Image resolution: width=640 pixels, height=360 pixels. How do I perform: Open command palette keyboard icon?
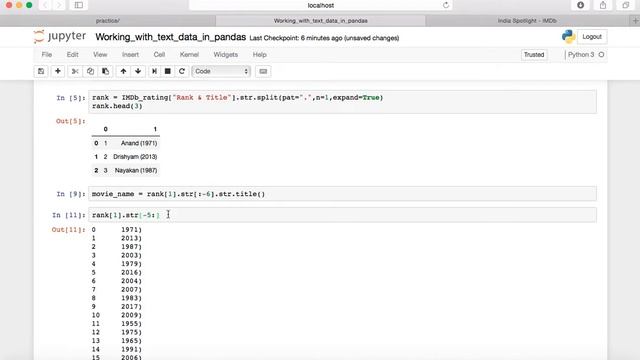263,71
